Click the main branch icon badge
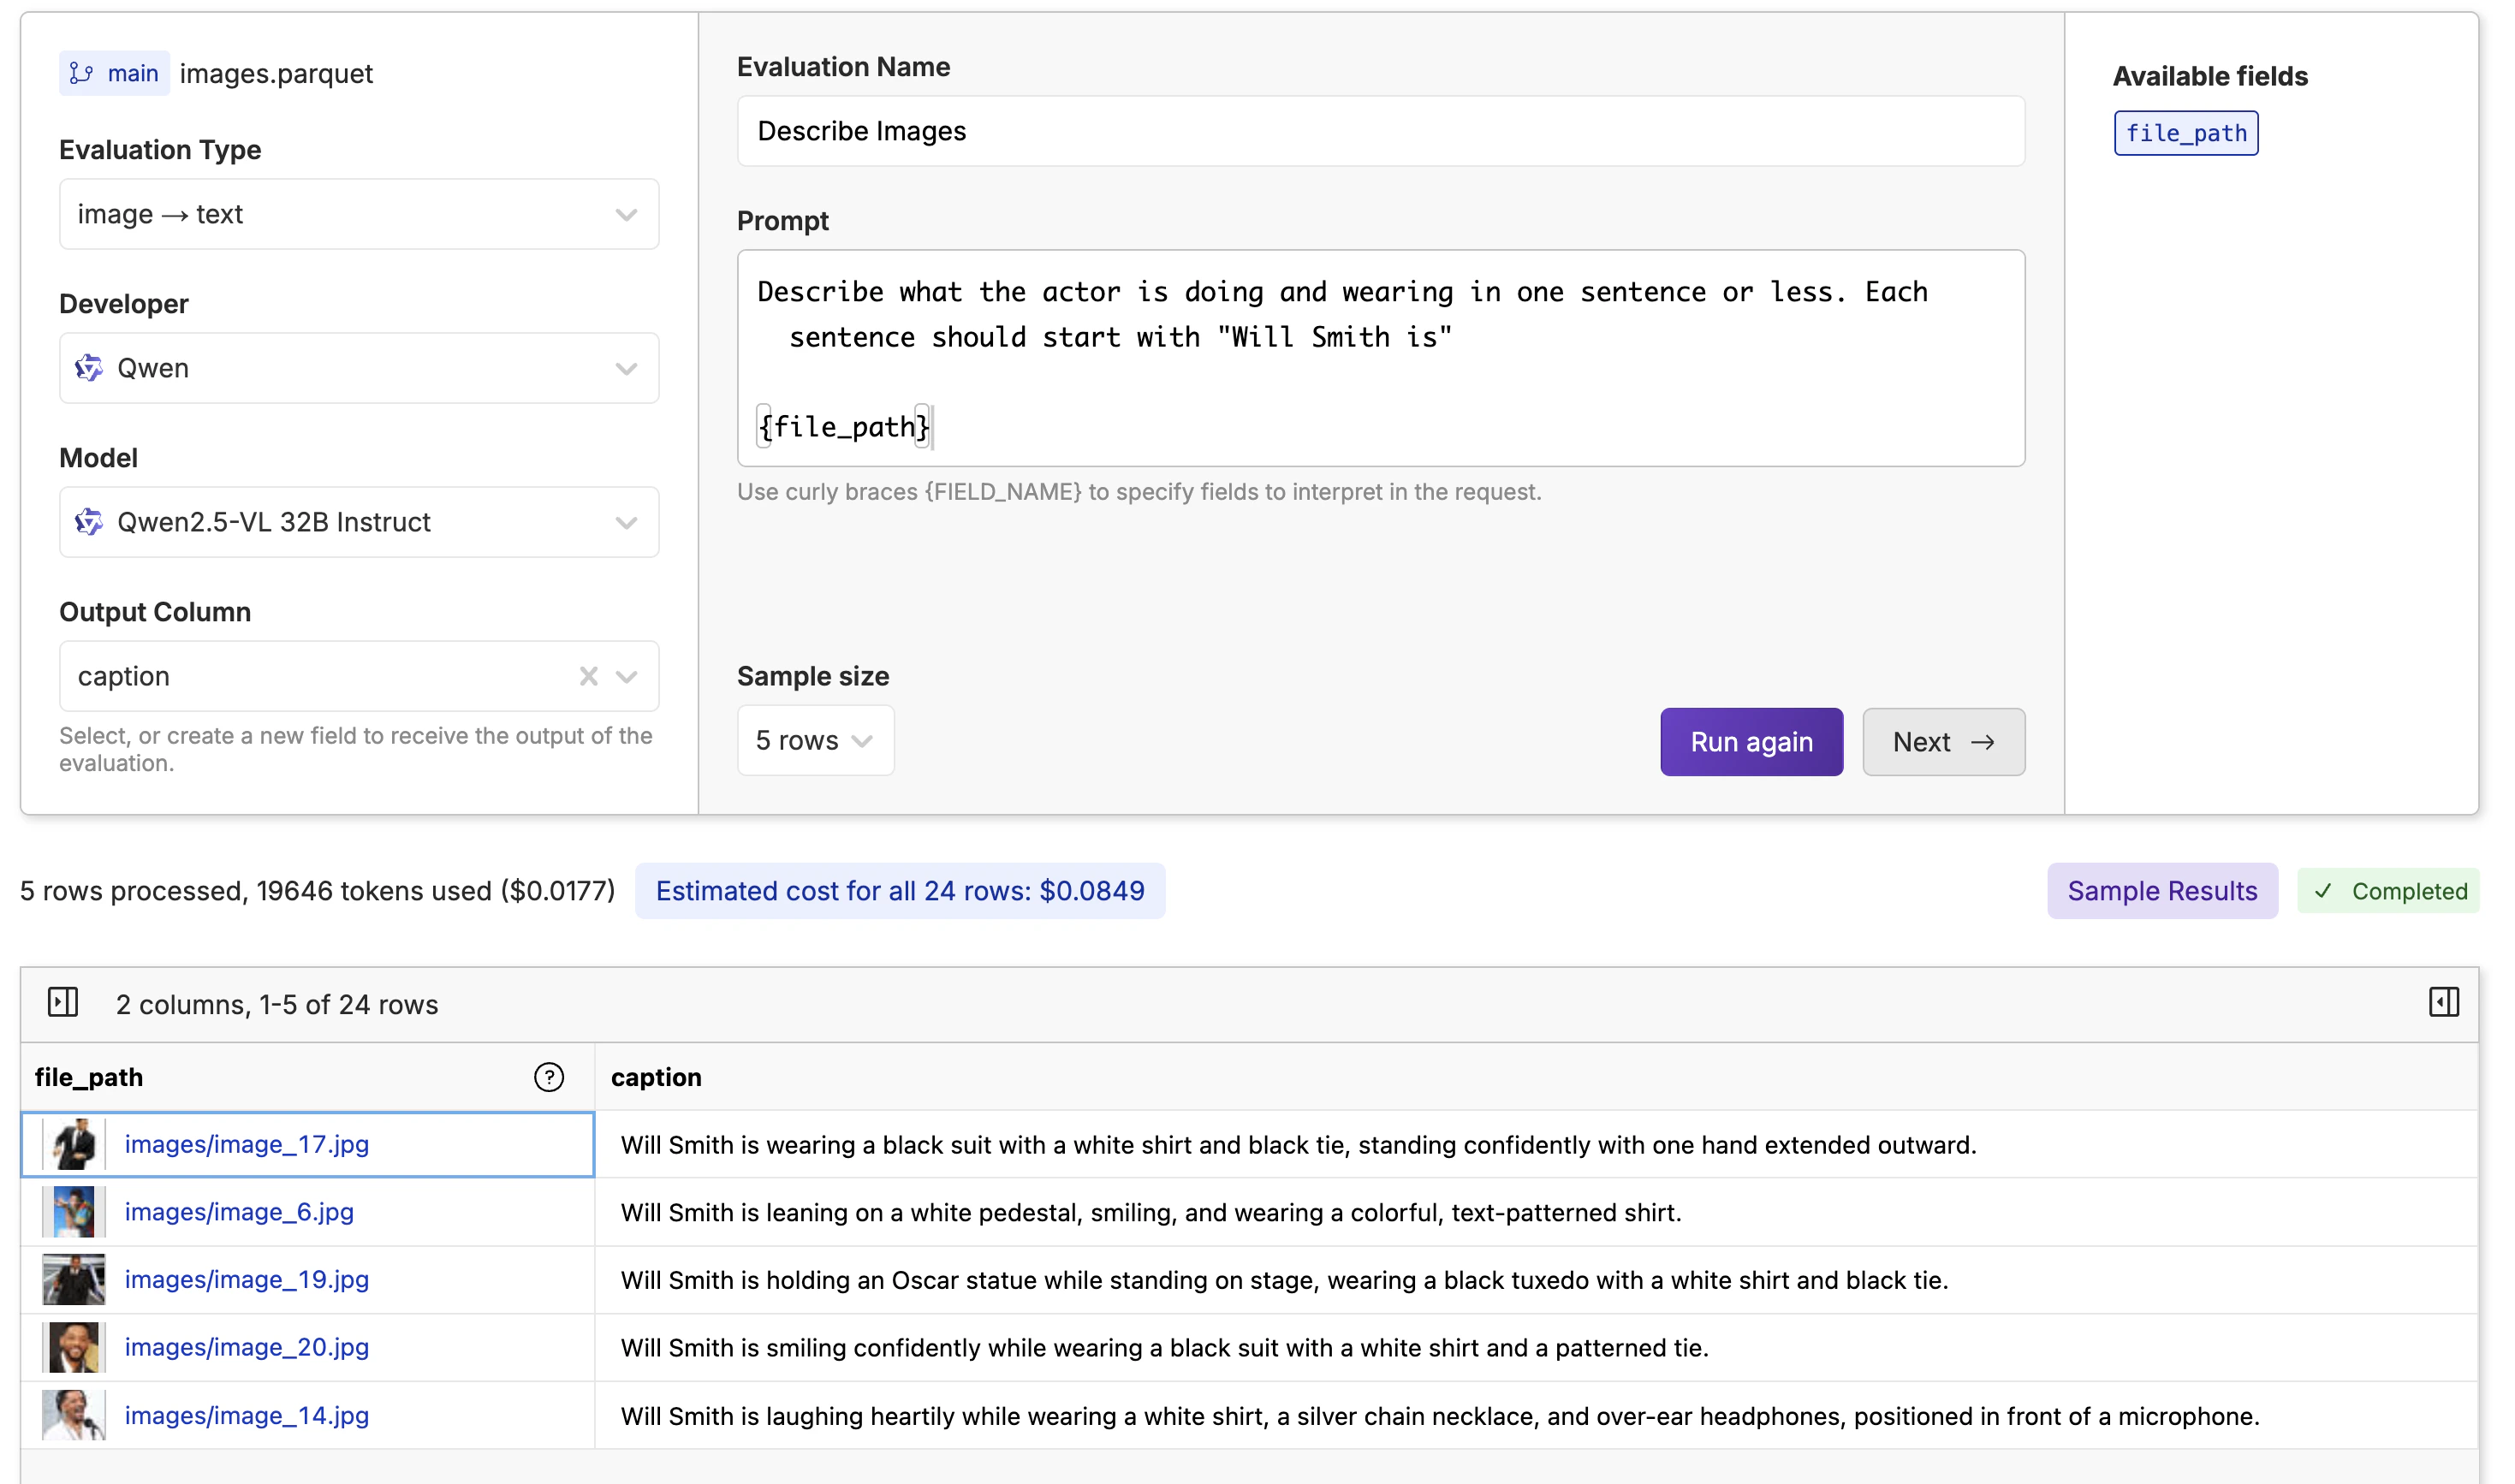Viewport: 2515px width, 1484px height. (x=113, y=73)
